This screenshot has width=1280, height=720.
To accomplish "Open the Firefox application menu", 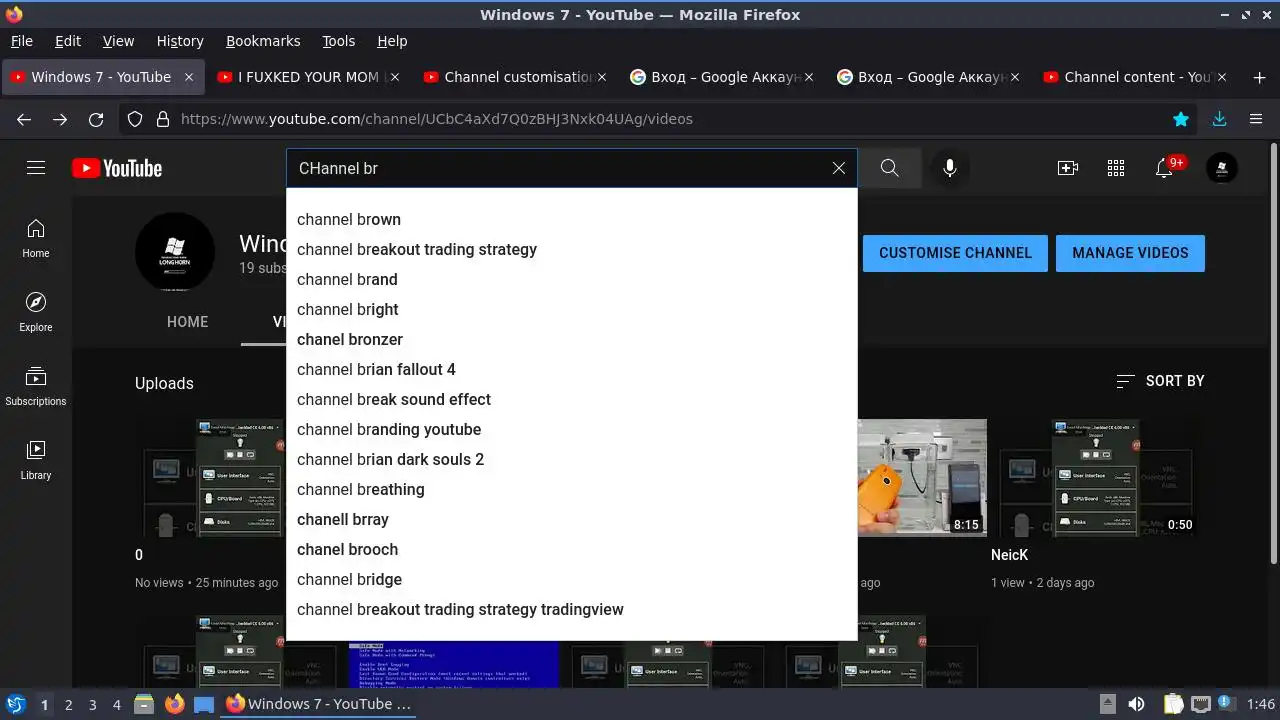I will [x=1256, y=119].
